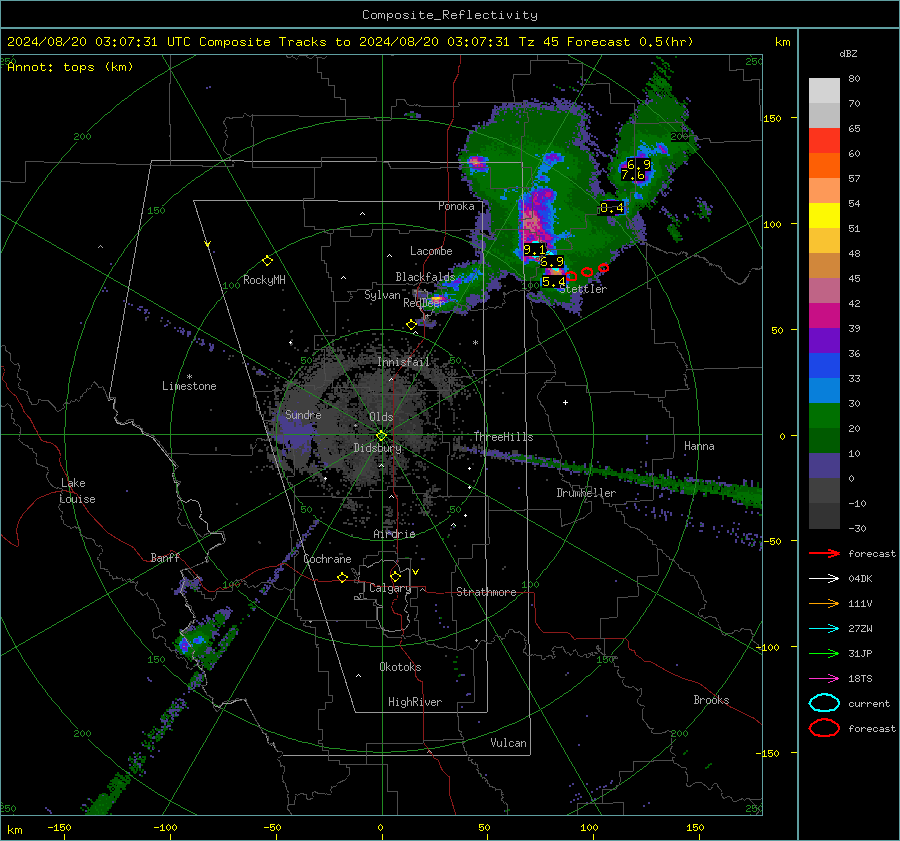Viewport: 900px width, 841px height.
Task: Select the slate 0–10 dBZ swatch
Action: tap(824, 466)
